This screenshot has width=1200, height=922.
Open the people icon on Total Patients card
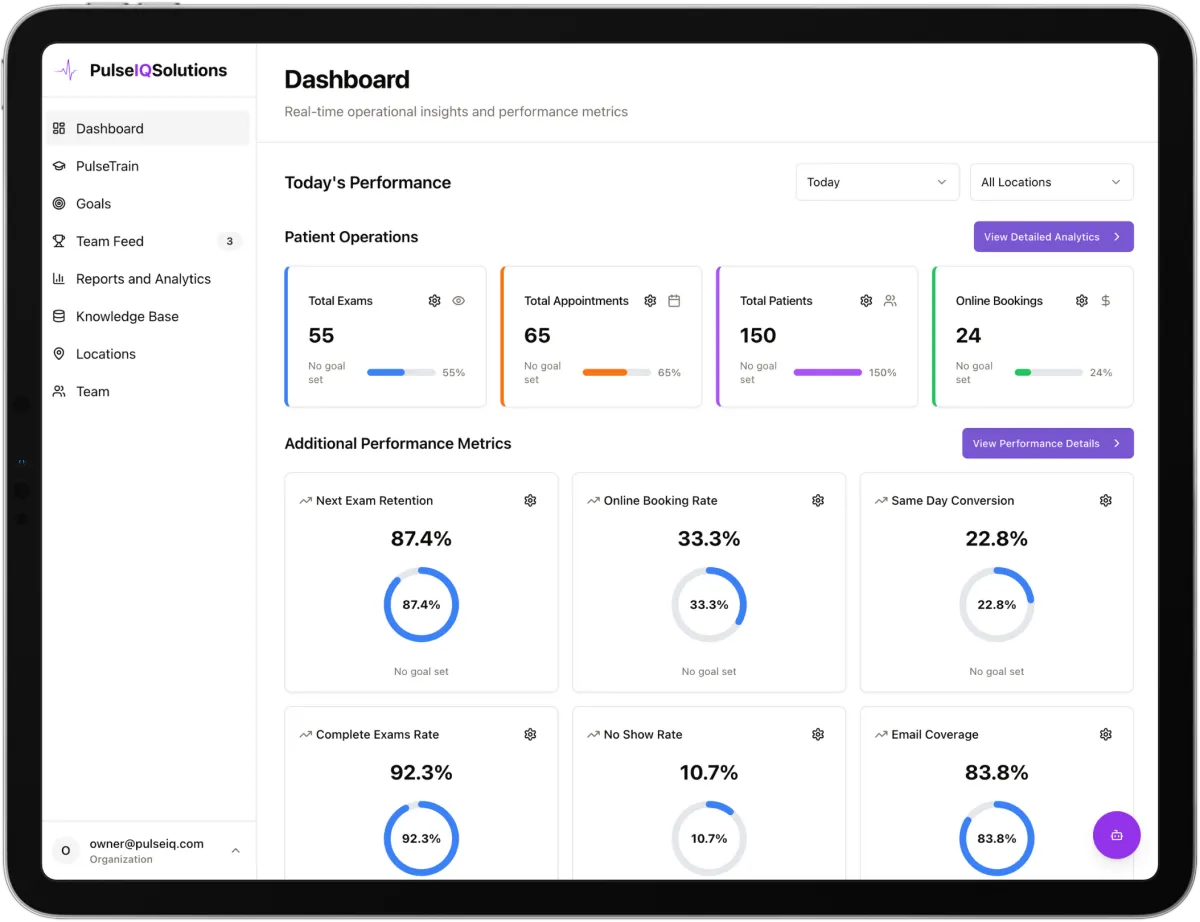pos(890,300)
